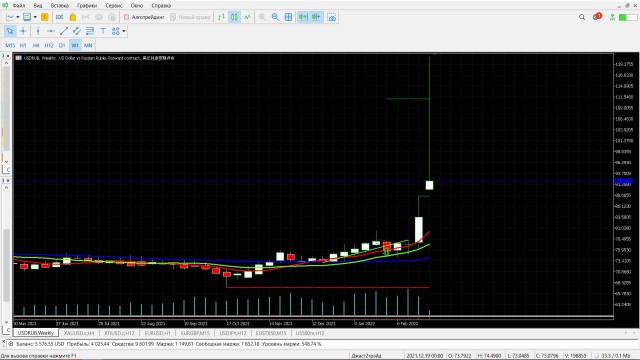Click the zoom out magnifier icon
The height and width of the screenshot is (360, 640).
(x=275, y=17)
